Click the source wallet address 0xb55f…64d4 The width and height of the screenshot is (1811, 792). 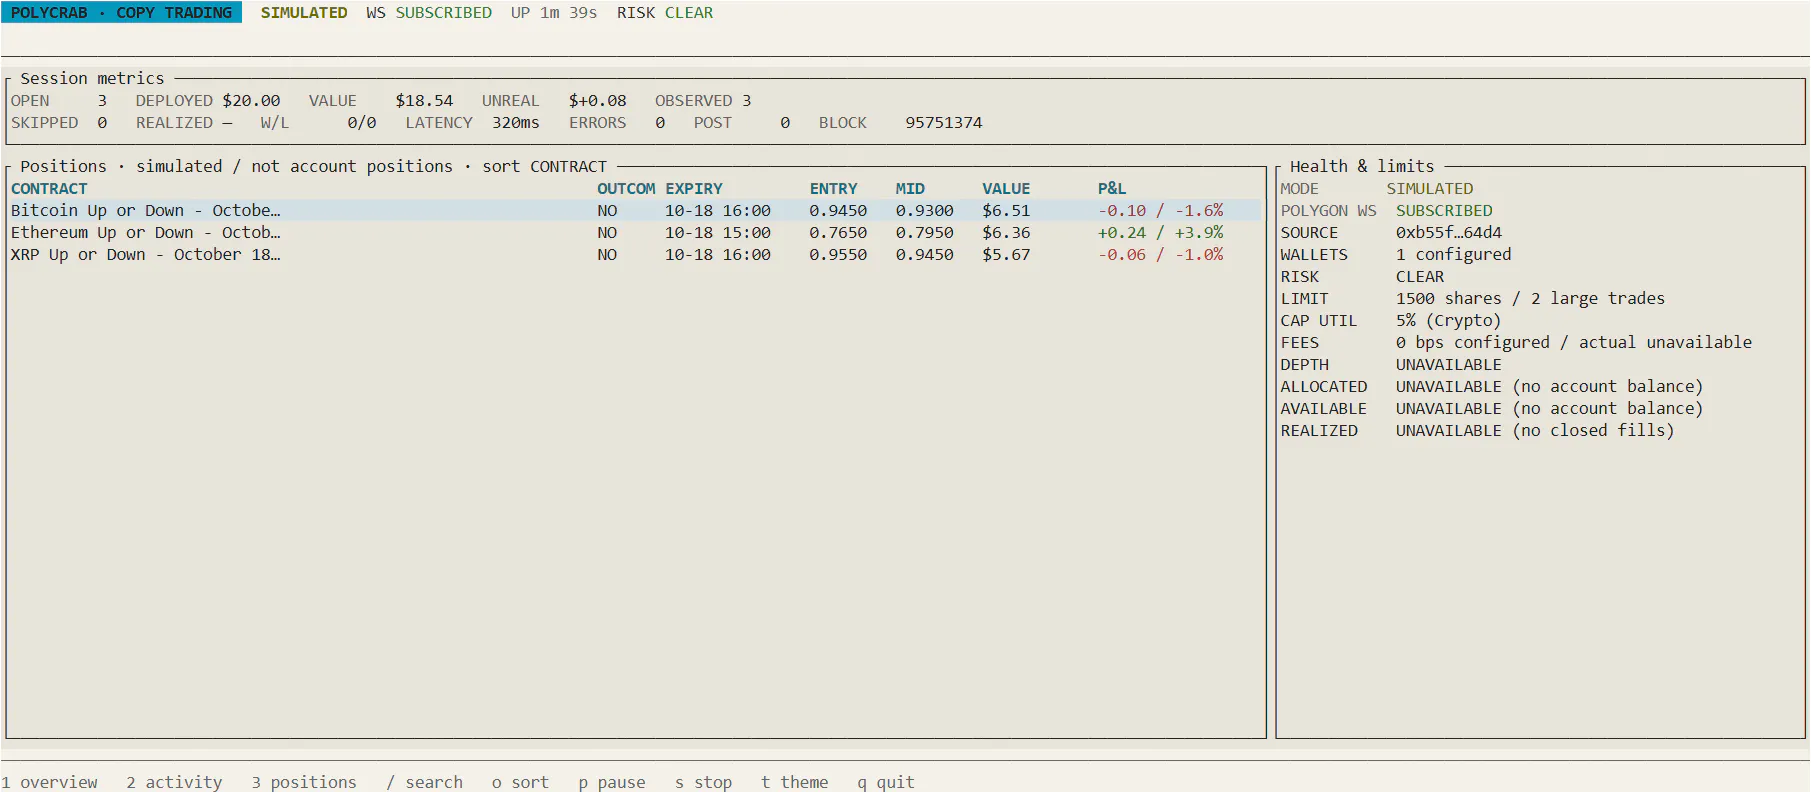click(x=1449, y=233)
